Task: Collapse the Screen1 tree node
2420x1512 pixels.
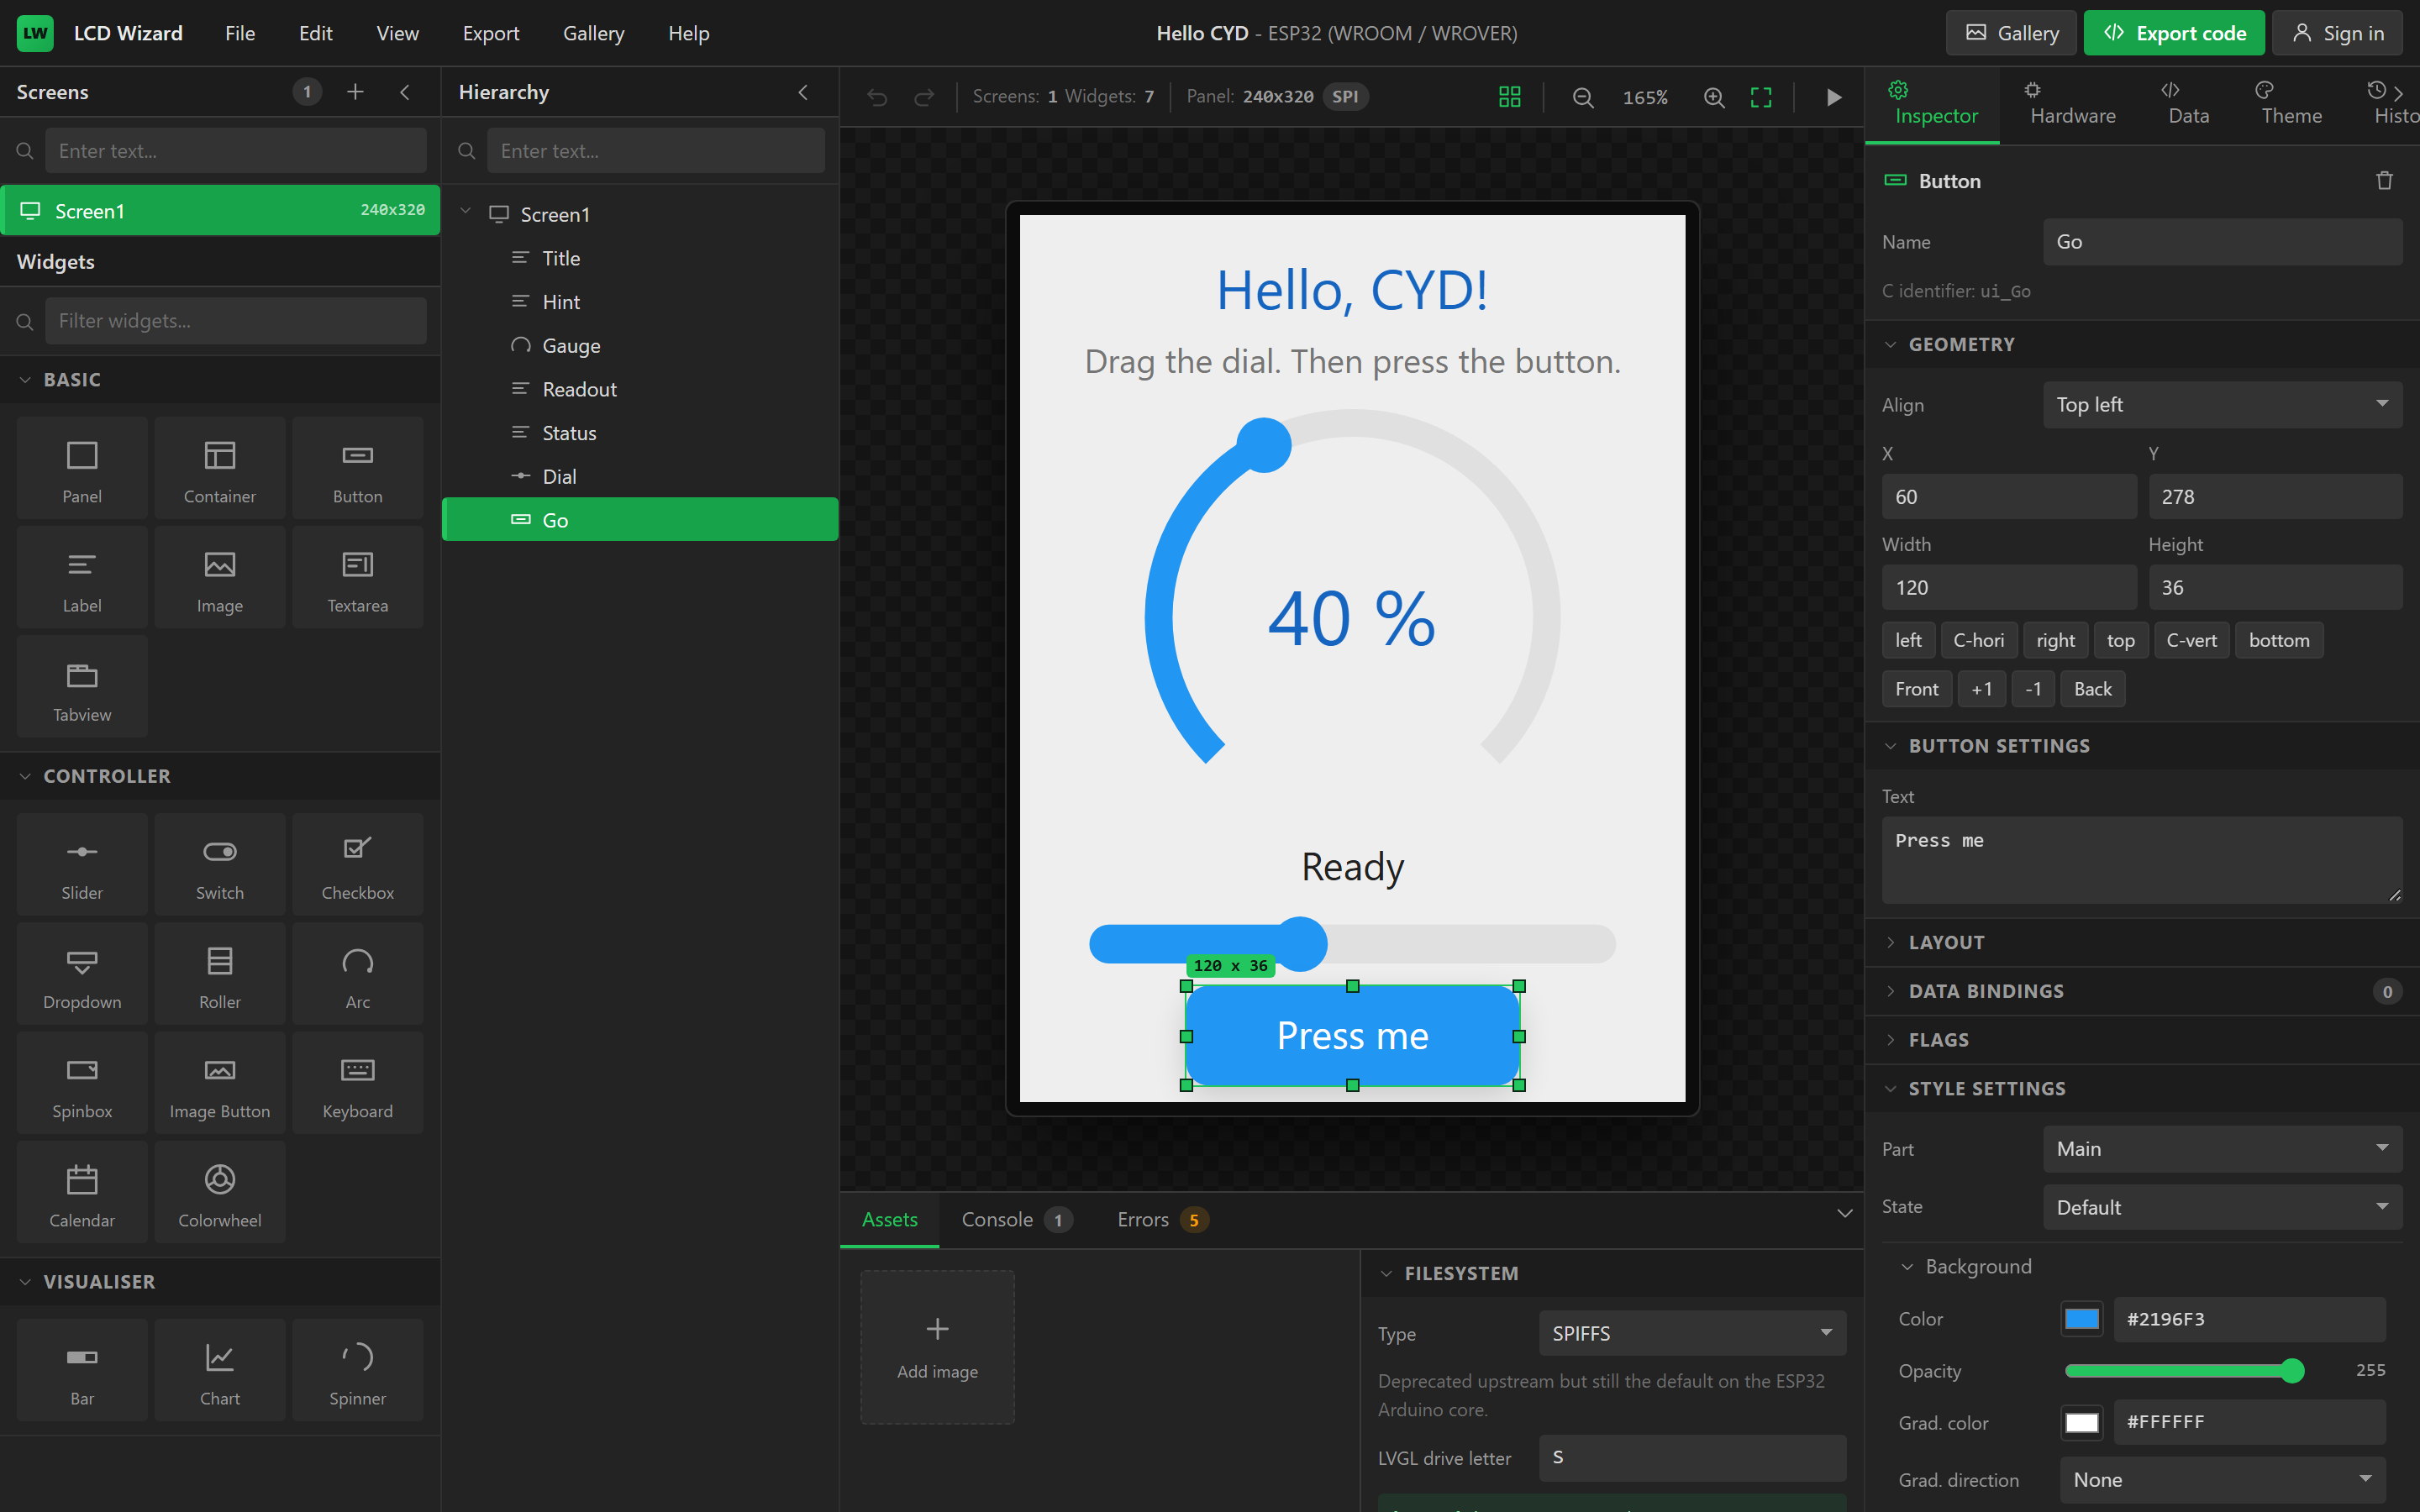Action: (465, 212)
